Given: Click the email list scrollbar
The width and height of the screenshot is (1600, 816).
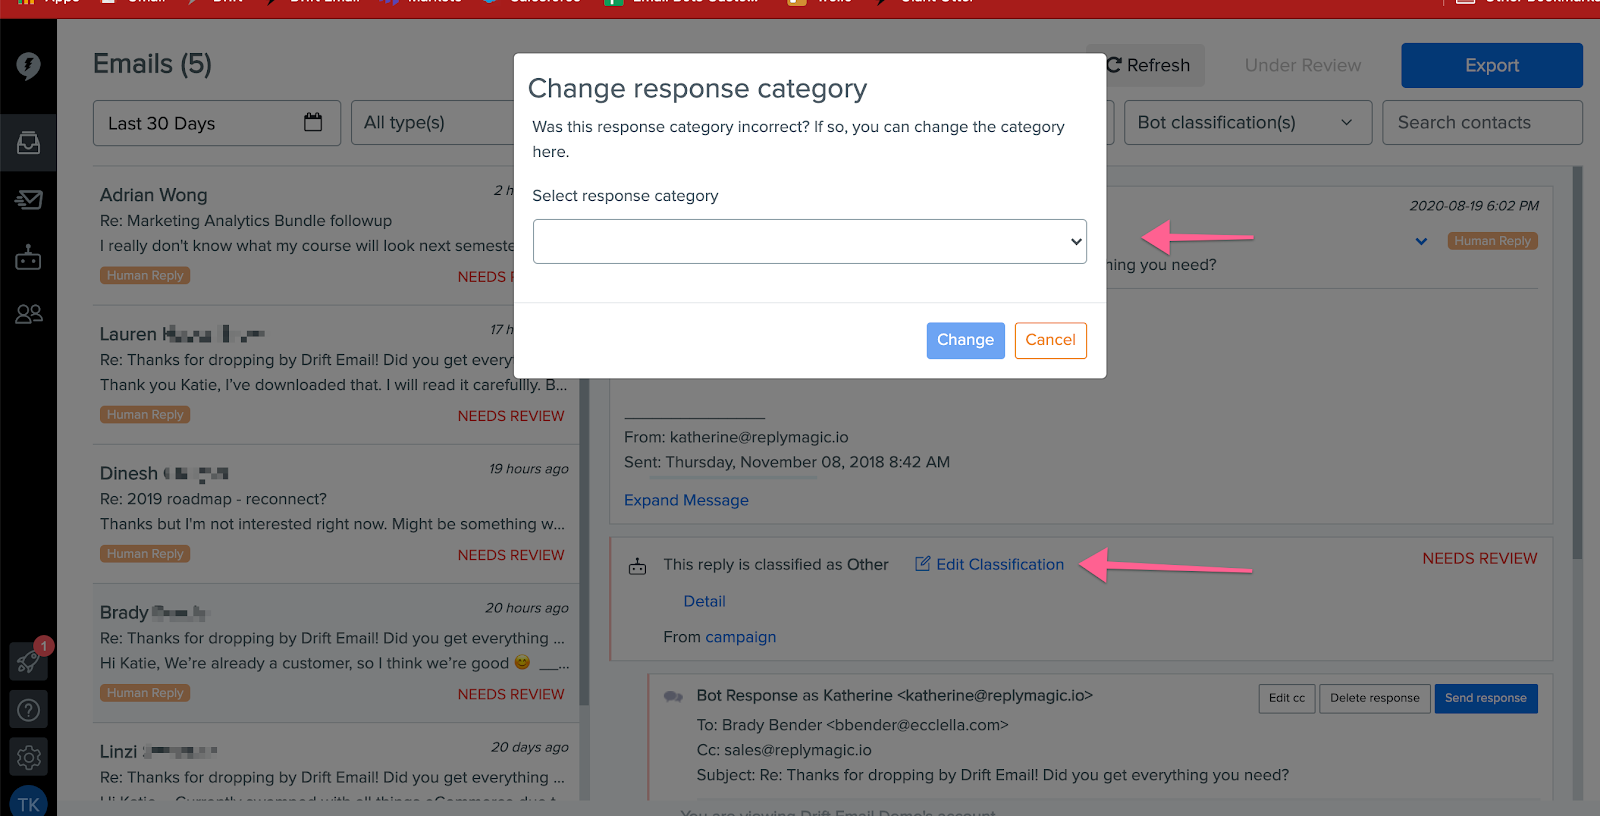Looking at the screenshot, I should (x=584, y=540).
